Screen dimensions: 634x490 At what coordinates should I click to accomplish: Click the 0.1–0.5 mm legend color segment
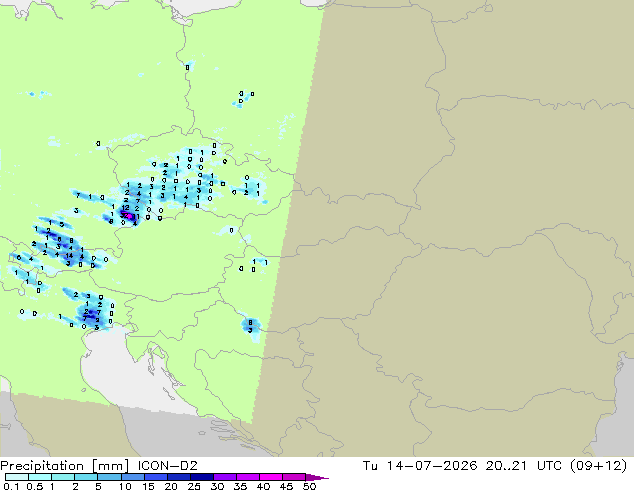click(17, 477)
